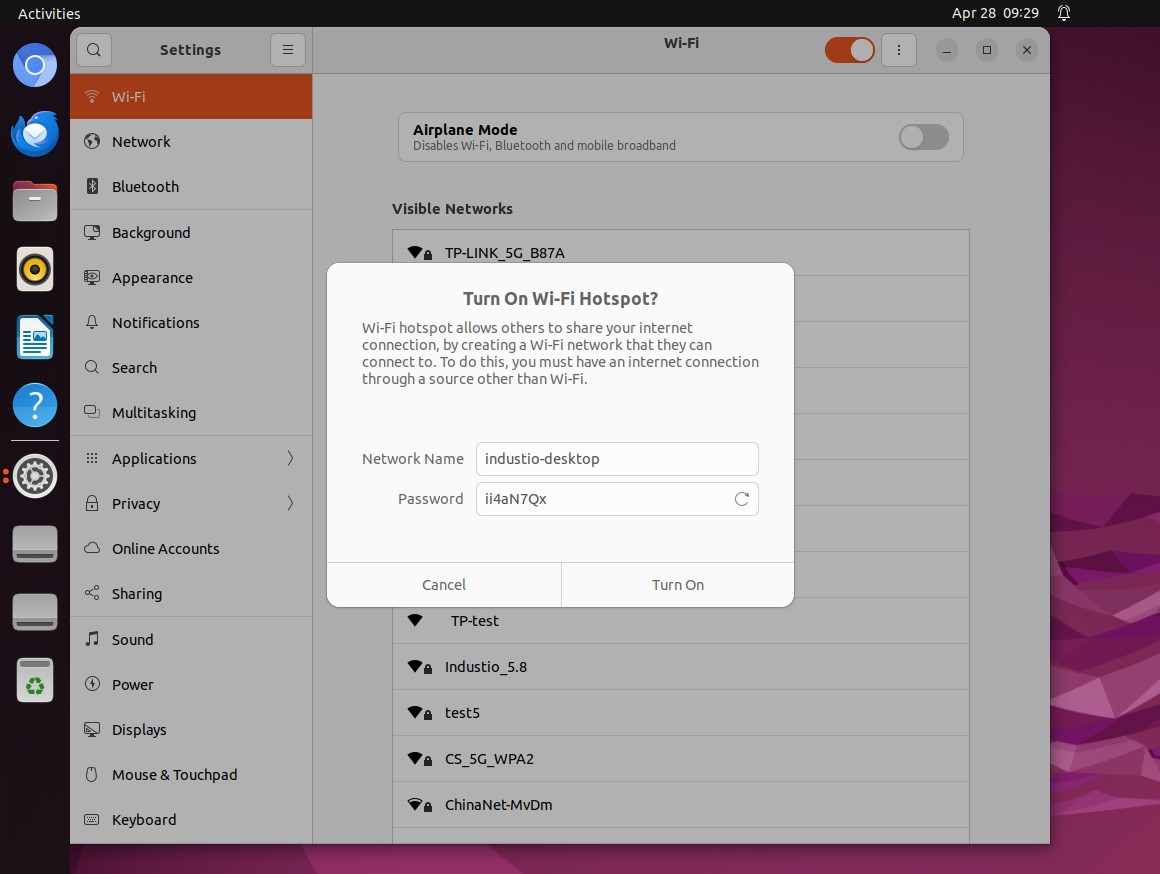Toggle the Wi-Fi switch in header

pos(849,50)
